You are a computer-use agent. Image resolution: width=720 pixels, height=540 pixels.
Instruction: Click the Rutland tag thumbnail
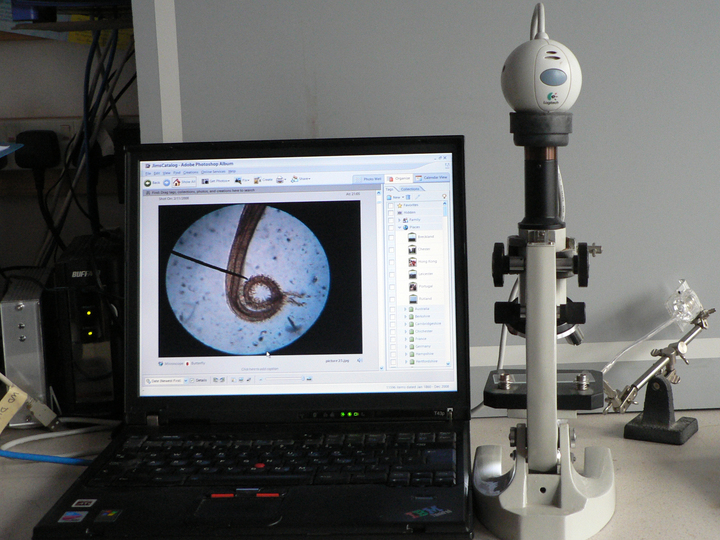(x=413, y=299)
